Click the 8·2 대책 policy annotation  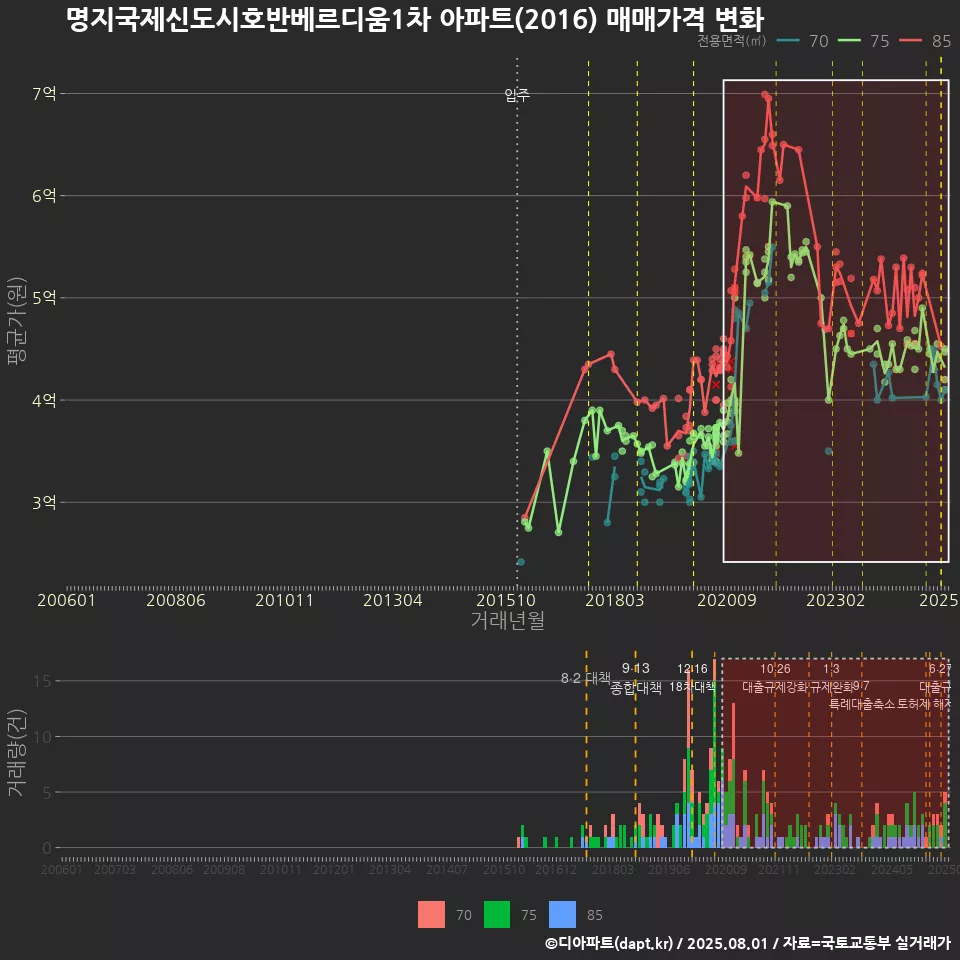(x=586, y=678)
